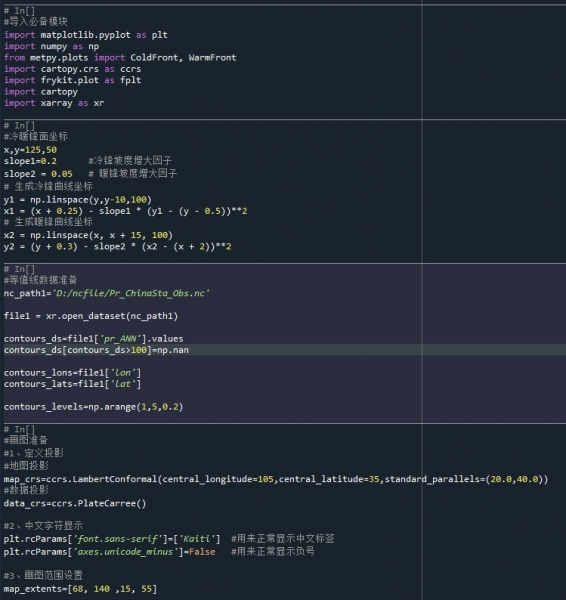Click the 'x,y=125,50' assignment line
The width and height of the screenshot is (566, 600).
click(30, 150)
